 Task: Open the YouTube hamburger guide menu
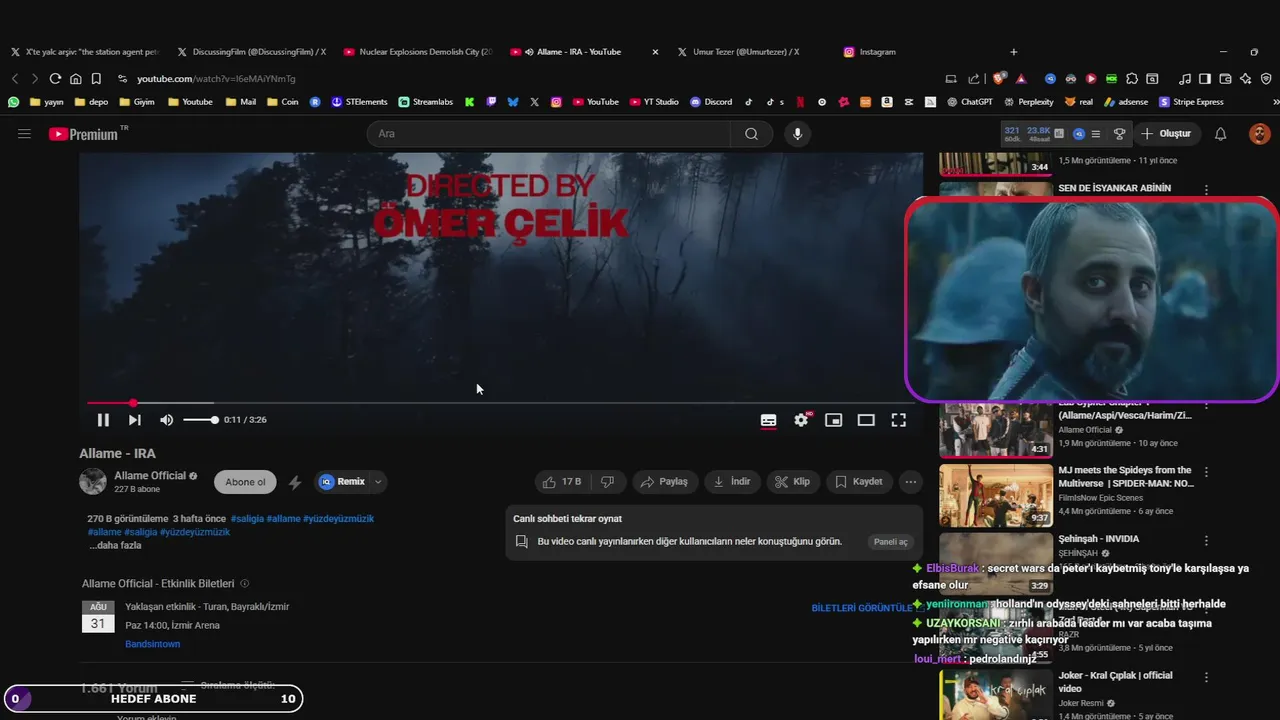[24, 133]
